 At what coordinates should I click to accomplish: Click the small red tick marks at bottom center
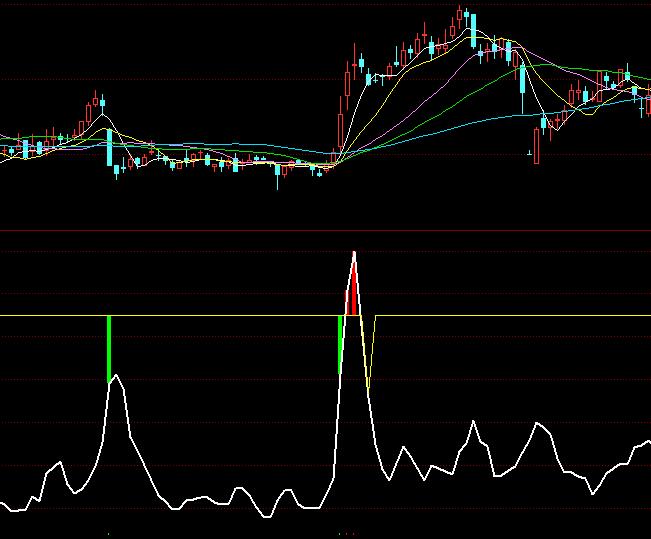pos(348,535)
